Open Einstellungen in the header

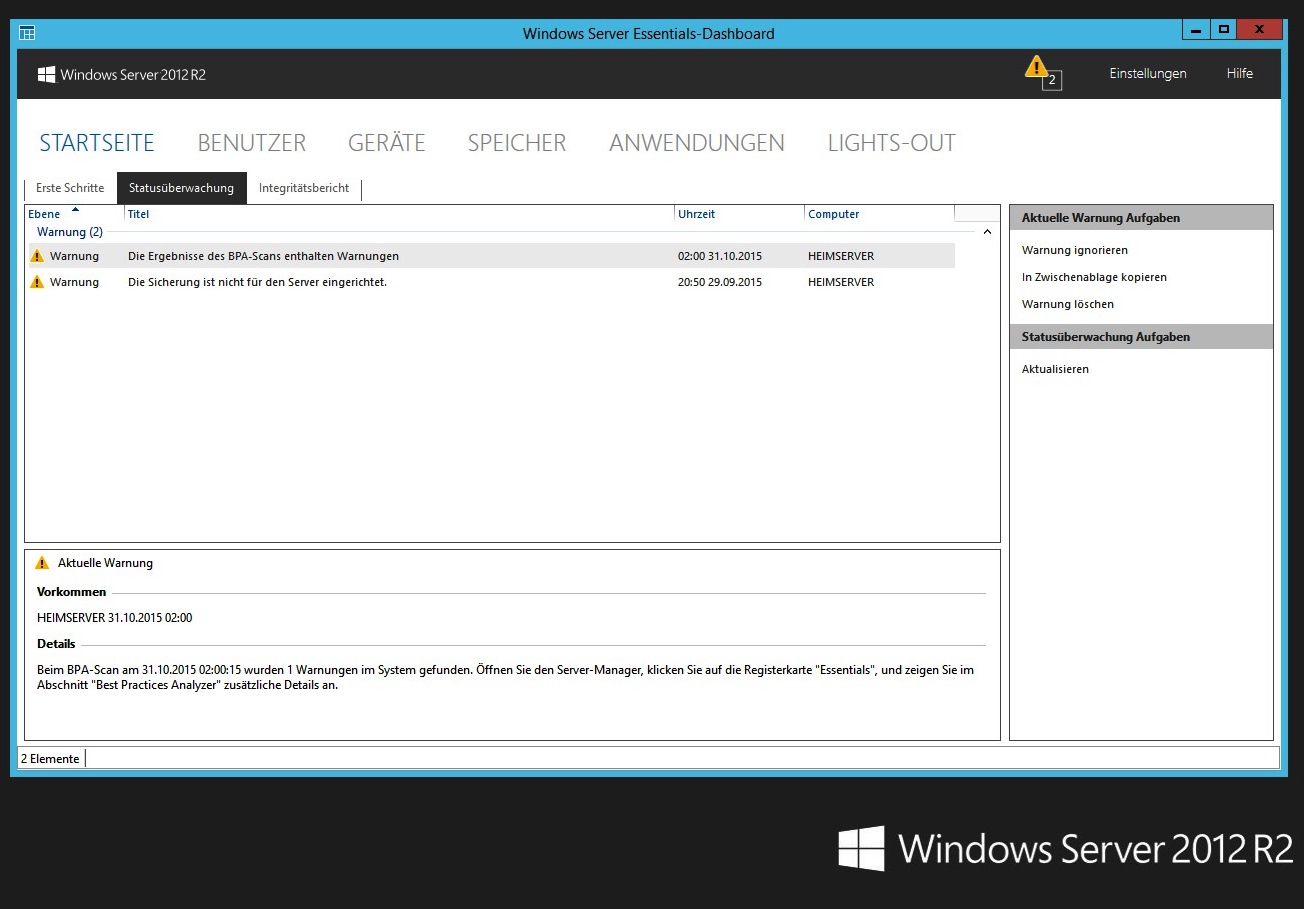click(x=1148, y=73)
